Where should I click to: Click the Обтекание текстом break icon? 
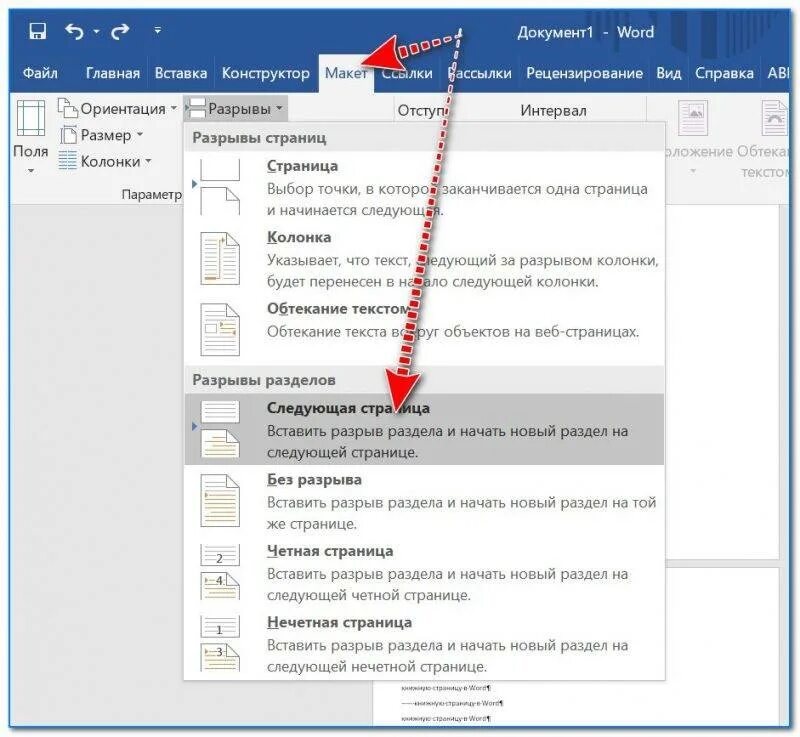tap(220, 330)
